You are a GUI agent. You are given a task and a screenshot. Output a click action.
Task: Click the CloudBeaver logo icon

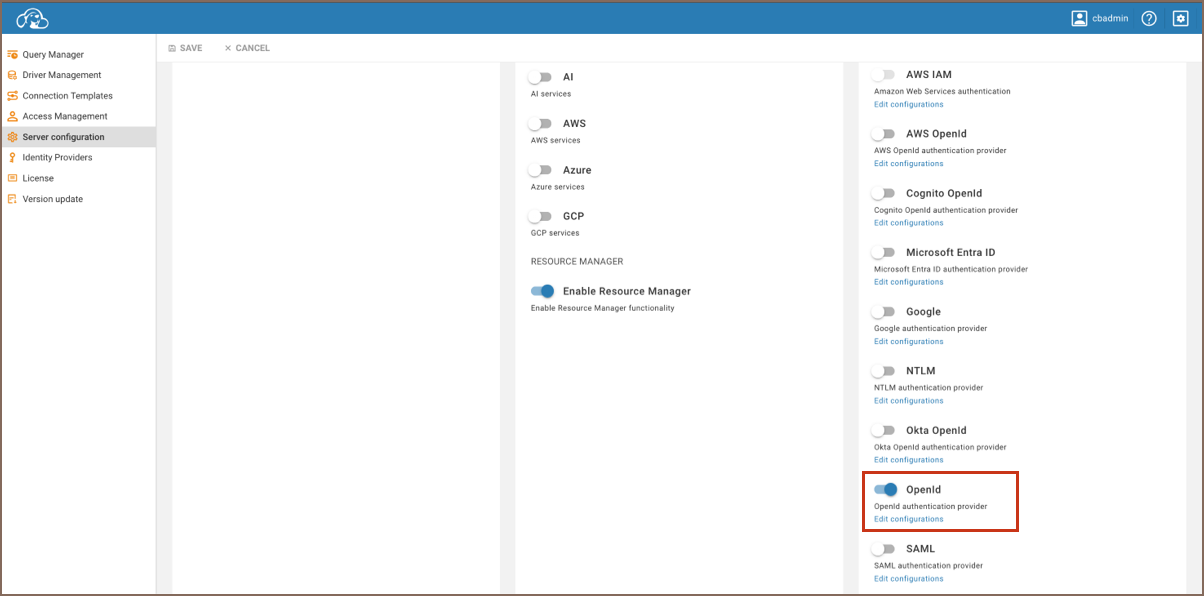click(x=32, y=18)
